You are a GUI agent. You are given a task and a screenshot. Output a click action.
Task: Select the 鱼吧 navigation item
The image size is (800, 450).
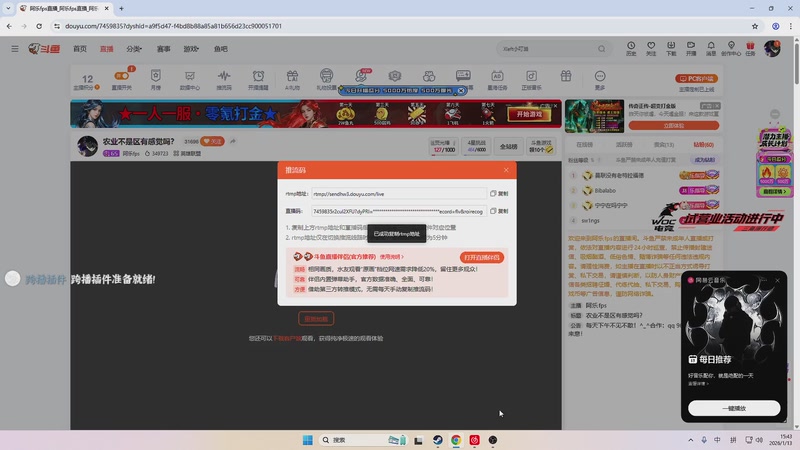(220, 49)
